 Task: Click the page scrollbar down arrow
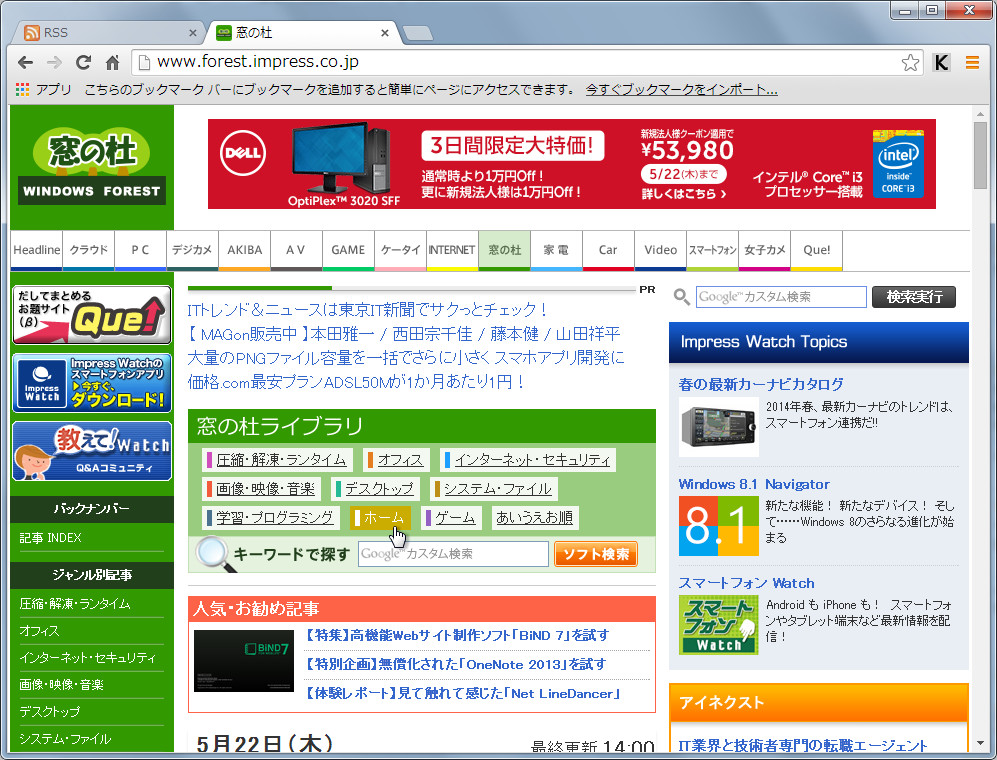coord(980,743)
